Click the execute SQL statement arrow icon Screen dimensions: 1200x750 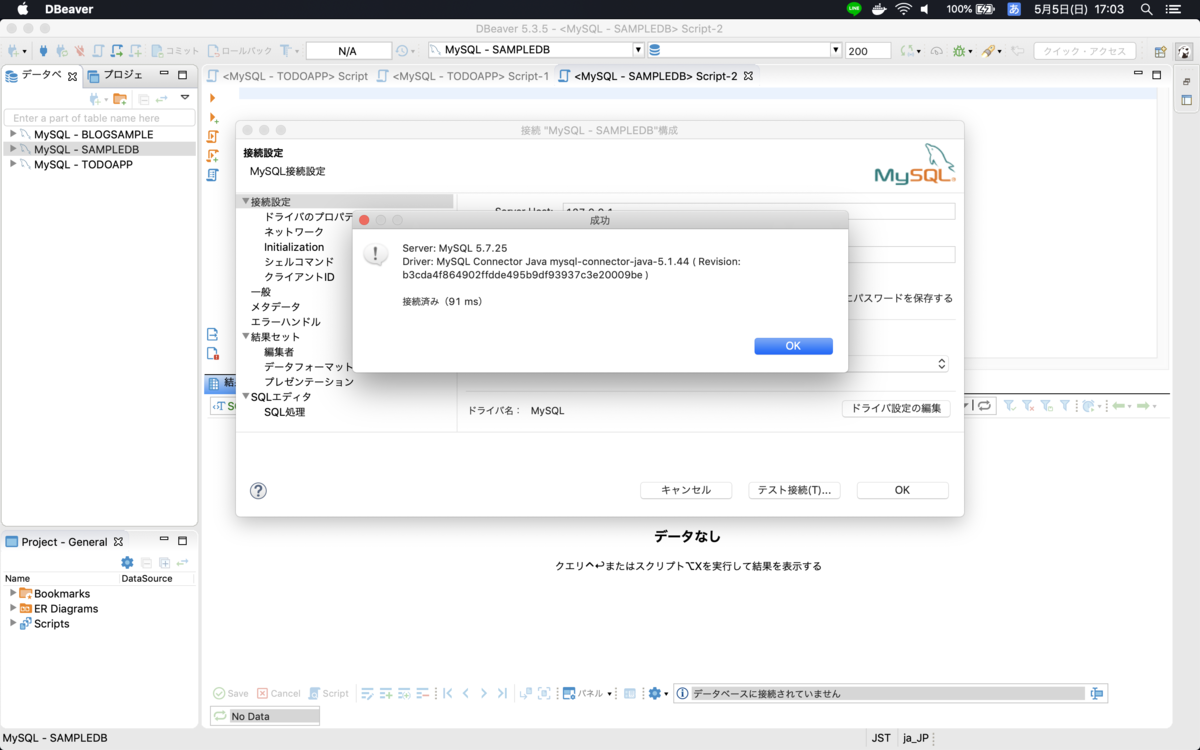[x=212, y=98]
